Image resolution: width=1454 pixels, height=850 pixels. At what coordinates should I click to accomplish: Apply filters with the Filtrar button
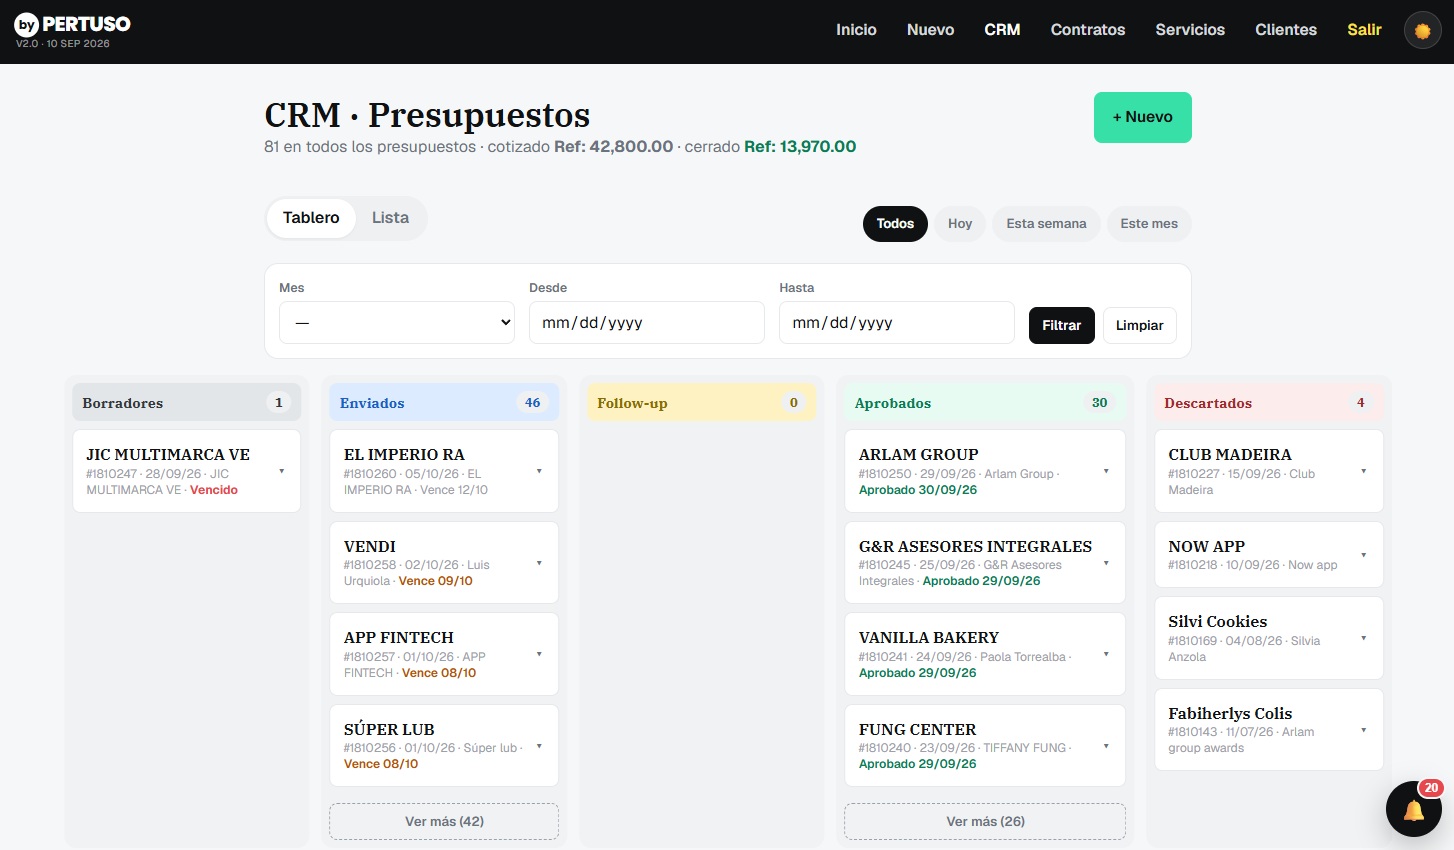[x=1062, y=326]
